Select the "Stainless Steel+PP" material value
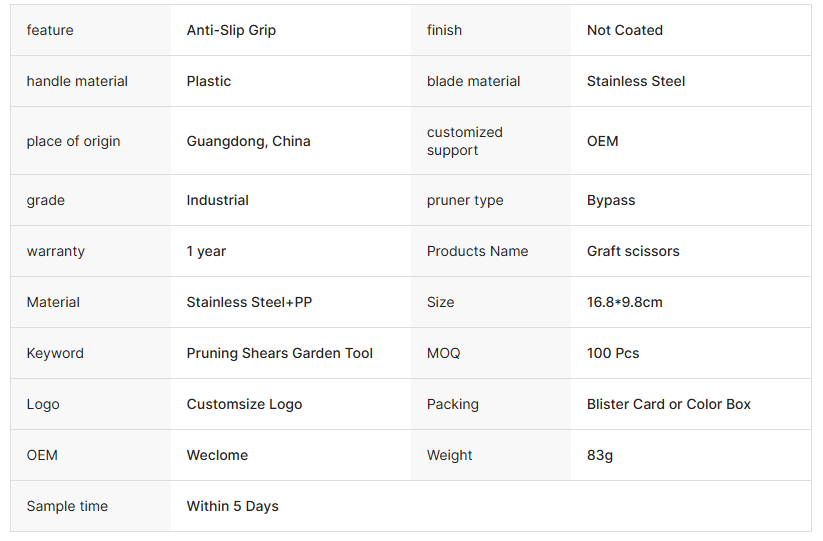Image resolution: width=823 pixels, height=541 pixels. coord(249,302)
